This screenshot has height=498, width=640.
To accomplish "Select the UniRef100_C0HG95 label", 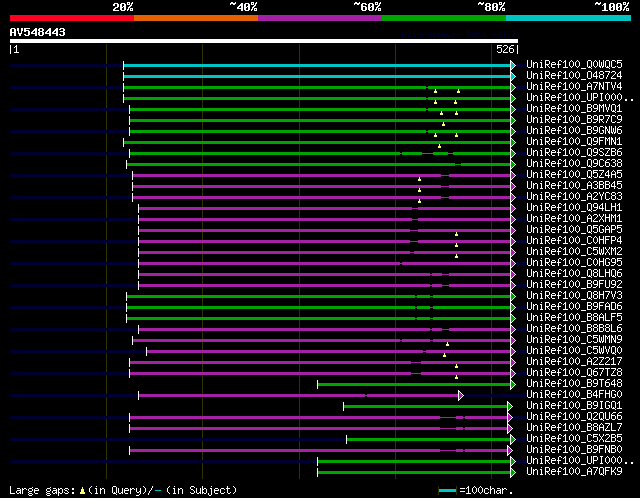I will click(574, 263).
